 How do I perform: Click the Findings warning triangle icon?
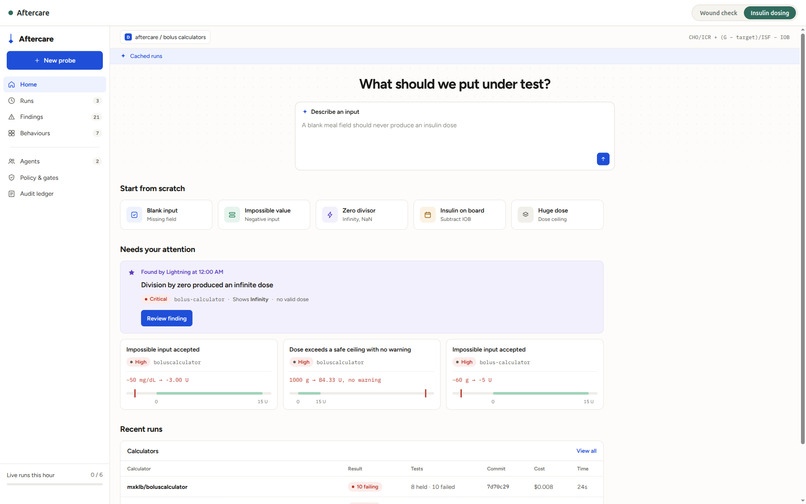pos(11,117)
